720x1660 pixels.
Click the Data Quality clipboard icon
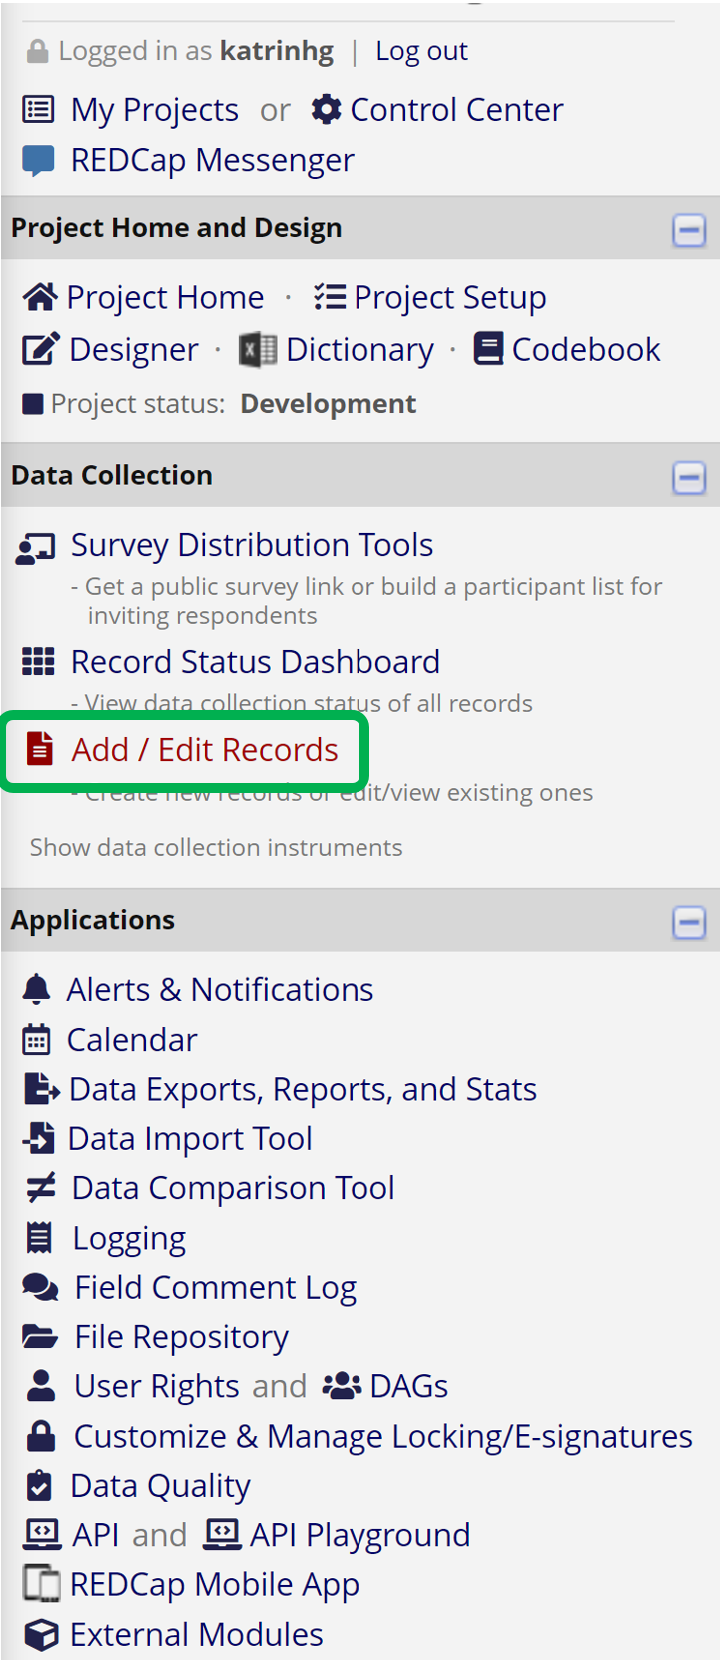(x=39, y=1485)
